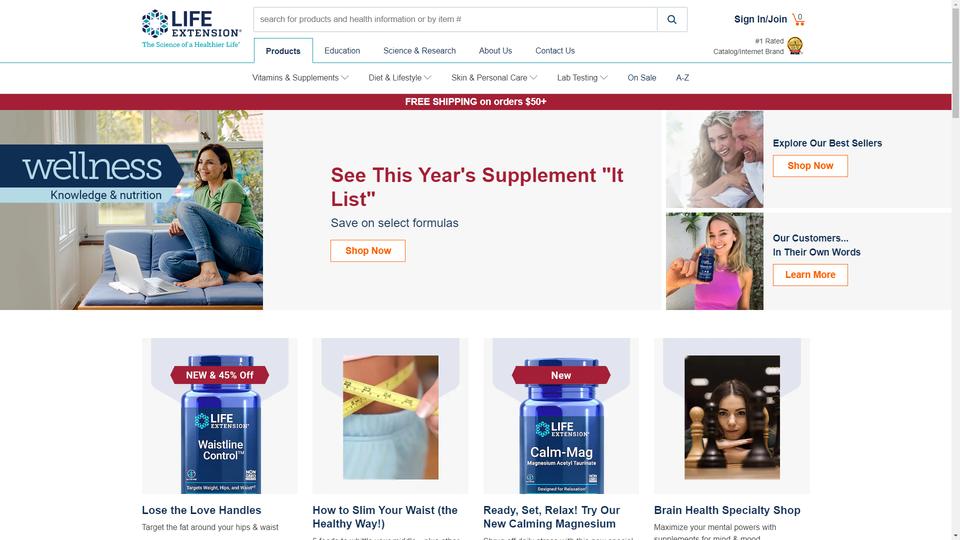
Task: Click the #1 Rated award badge
Action: pos(795,45)
